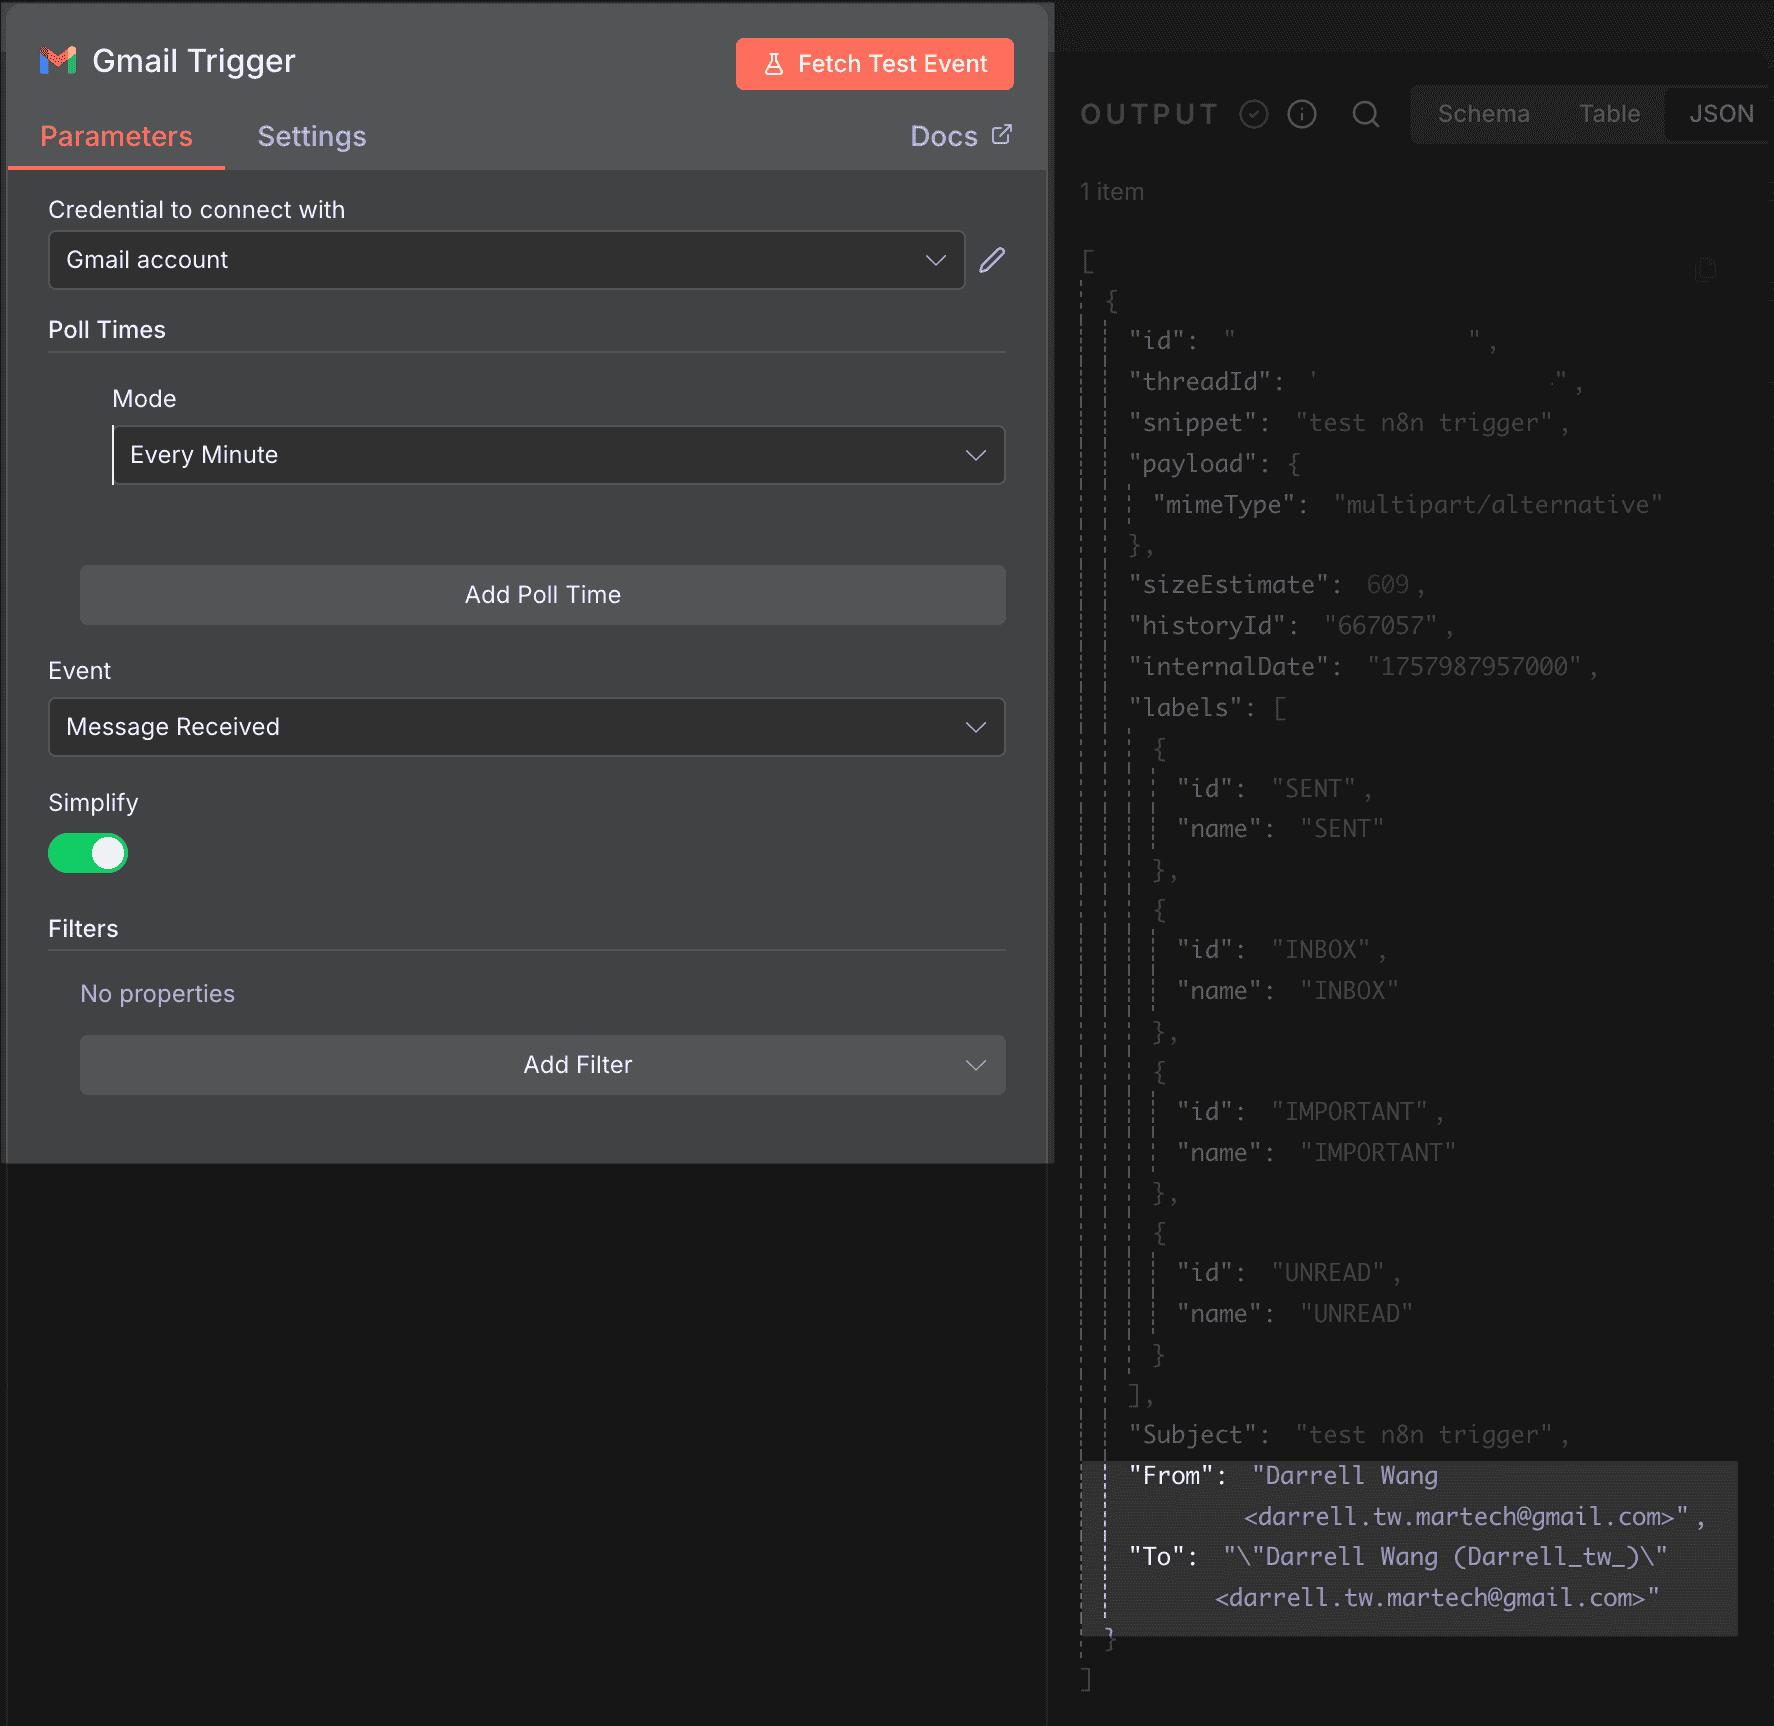Click the Gmail Trigger node title

coord(194,60)
